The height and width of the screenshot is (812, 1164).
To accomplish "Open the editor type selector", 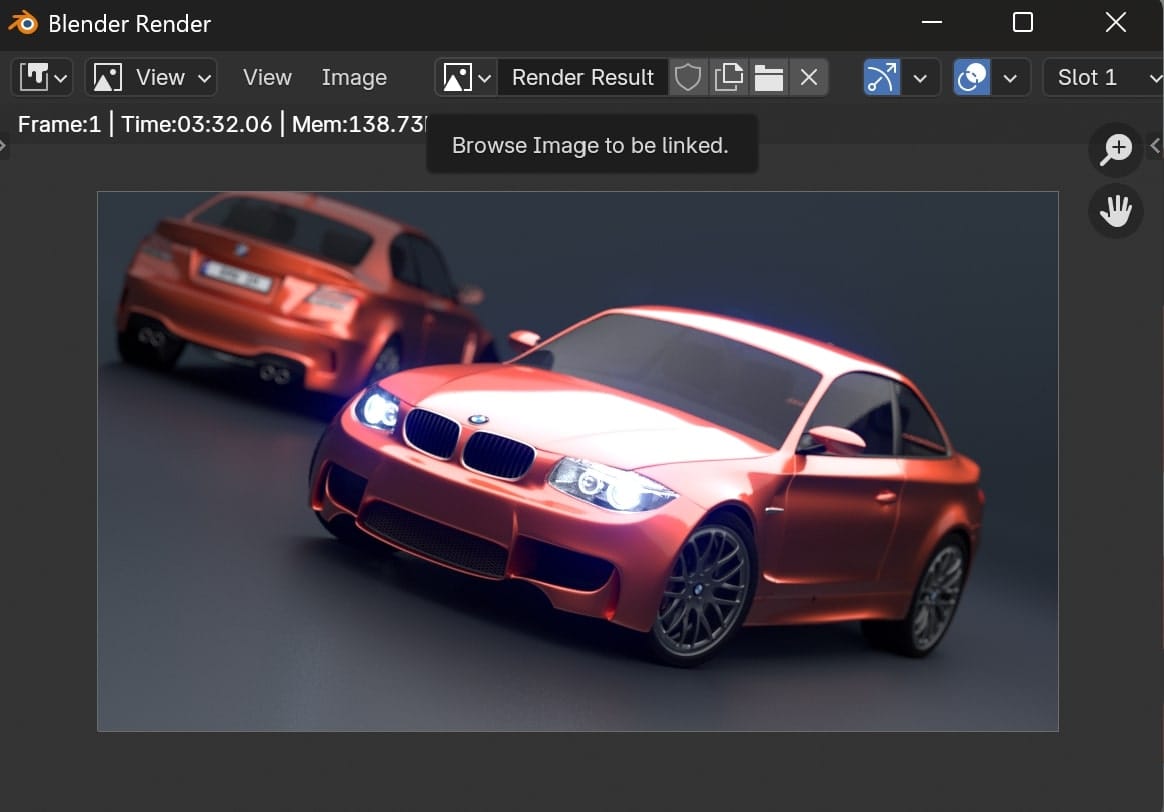I will (x=42, y=77).
